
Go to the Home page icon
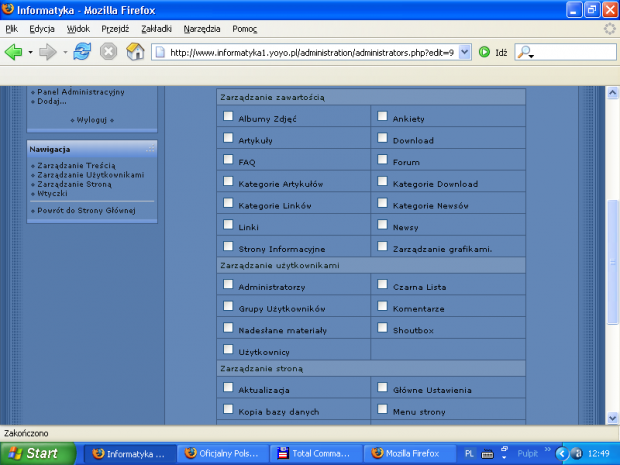pos(135,52)
